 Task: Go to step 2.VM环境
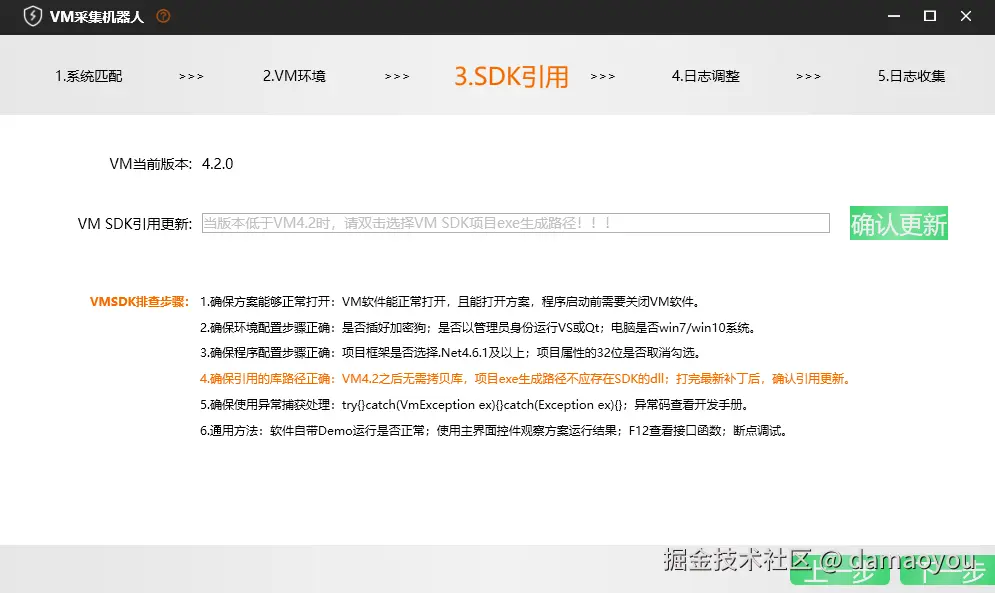294,76
